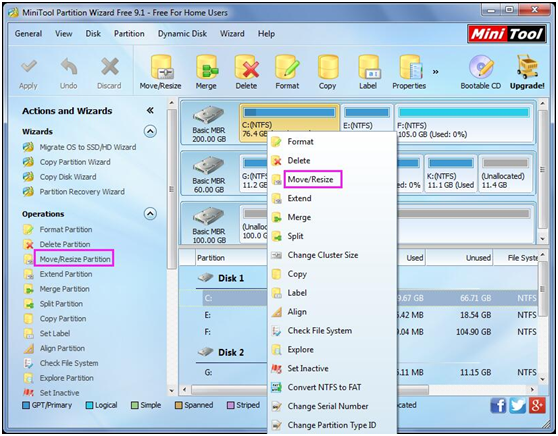Open the Google Plus icon

point(537,405)
